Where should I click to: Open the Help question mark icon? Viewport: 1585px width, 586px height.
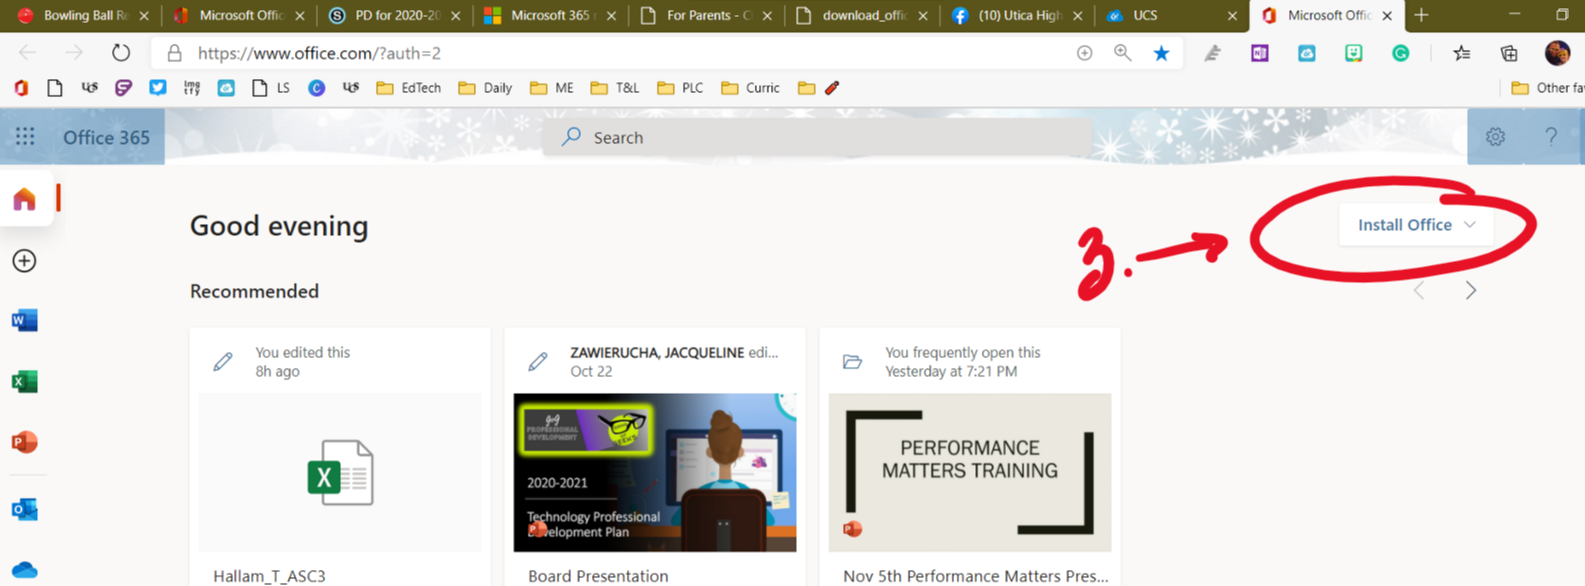pos(1551,137)
